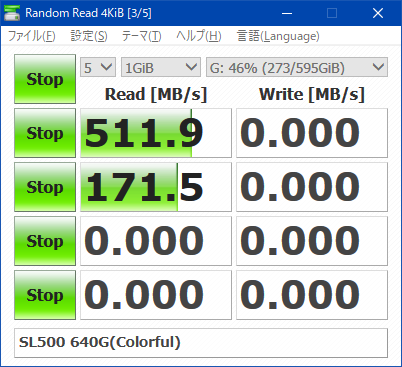Viewport: 402px width, 367px height.
Task: Click the CrystalDiskMark app icon in title bar
Action: click(x=12, y=13)
